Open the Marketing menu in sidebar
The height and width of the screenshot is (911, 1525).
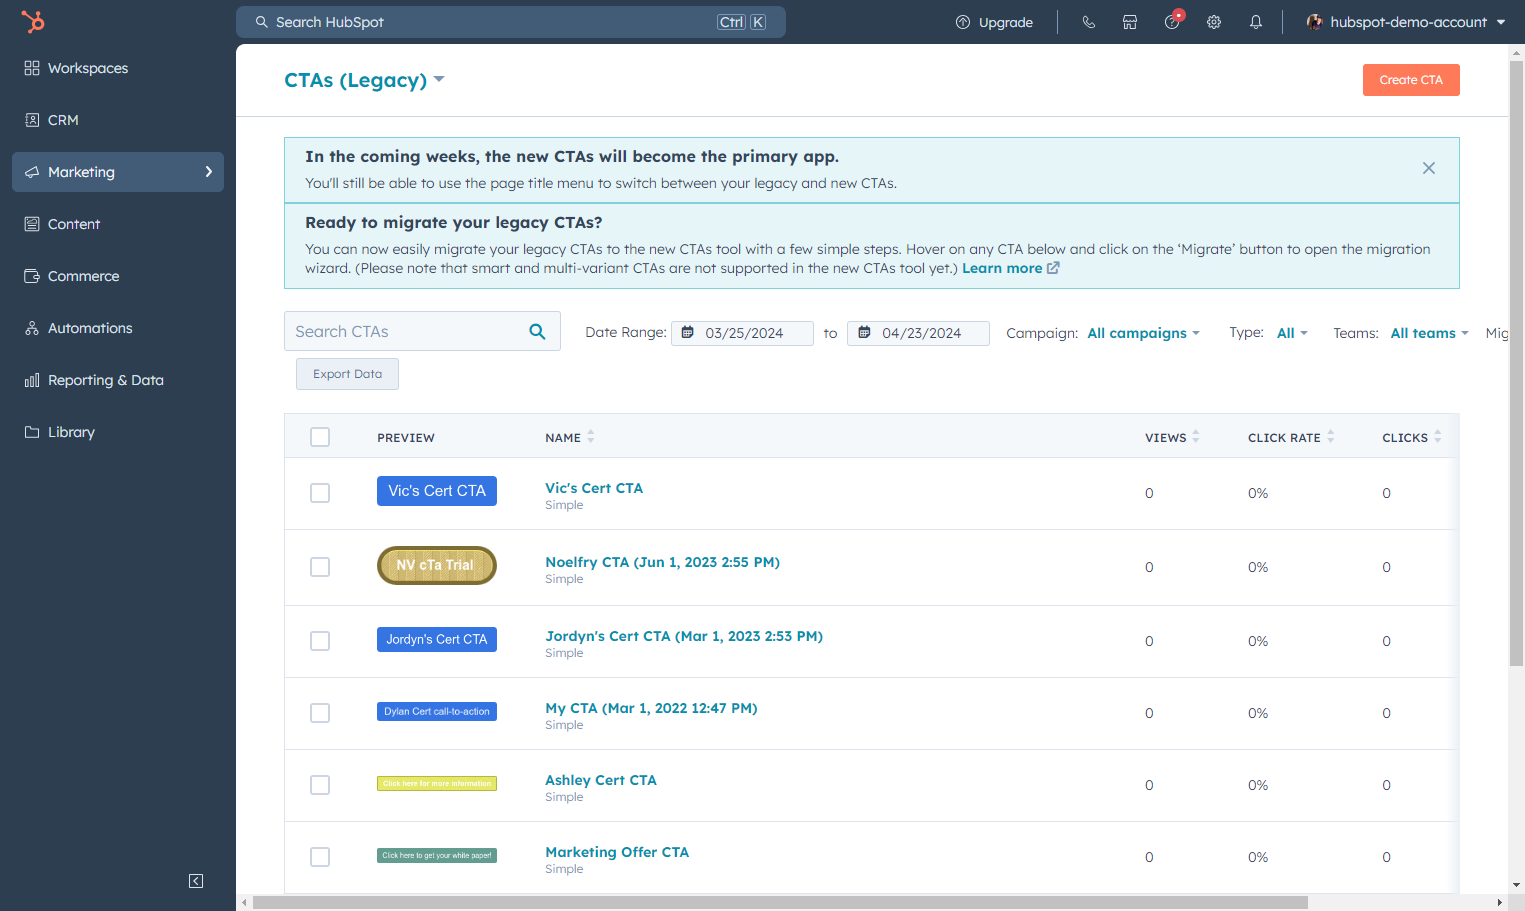click(118, 172)
